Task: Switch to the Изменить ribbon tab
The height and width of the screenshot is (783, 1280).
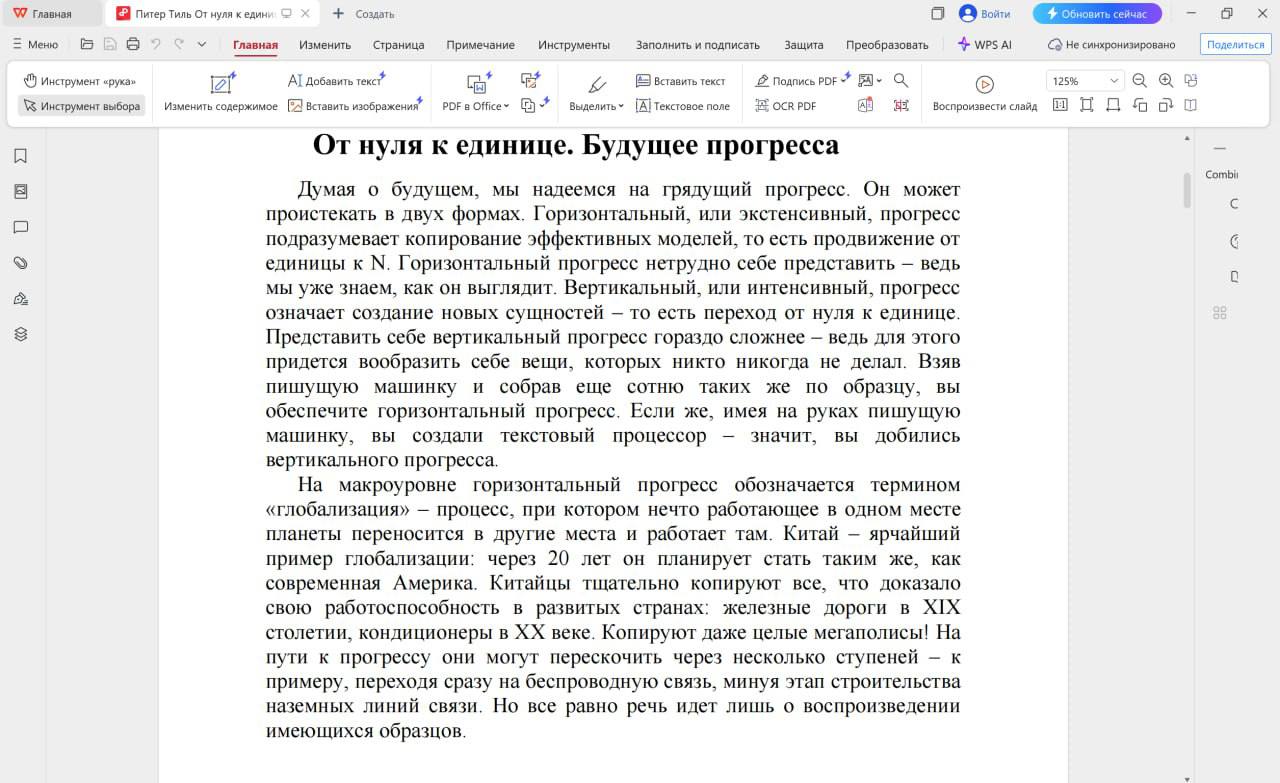Action: 325,44
